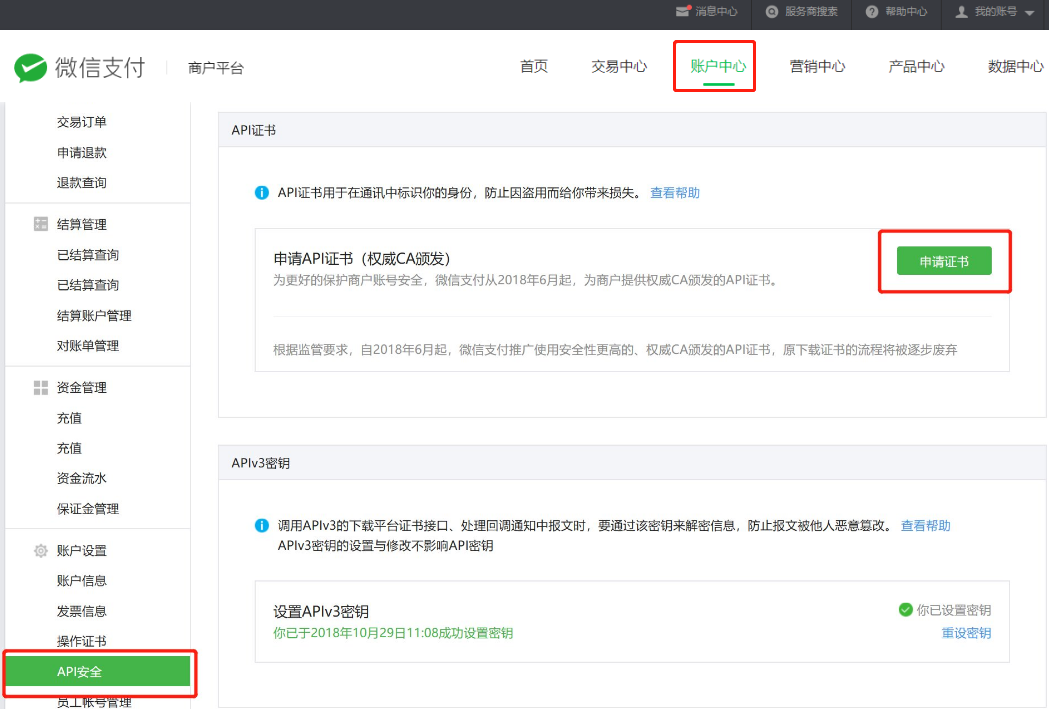Click the user avatar icon for my account
This screenshot has width=1049, height=709.
point(962,12)
